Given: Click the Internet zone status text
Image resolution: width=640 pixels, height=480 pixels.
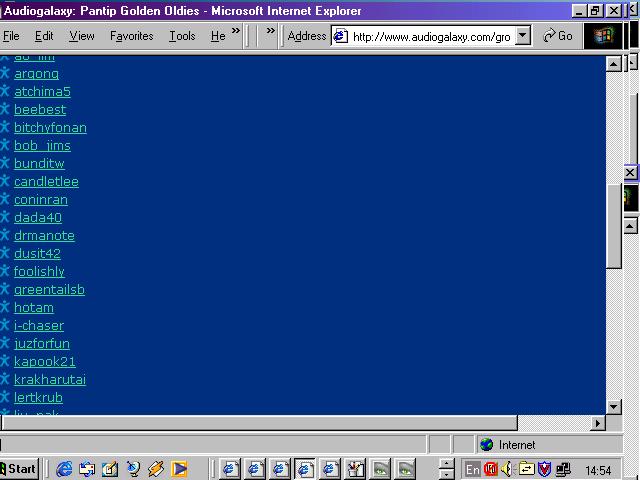Looking at the screenshot, I should click(x=517, y=444).
